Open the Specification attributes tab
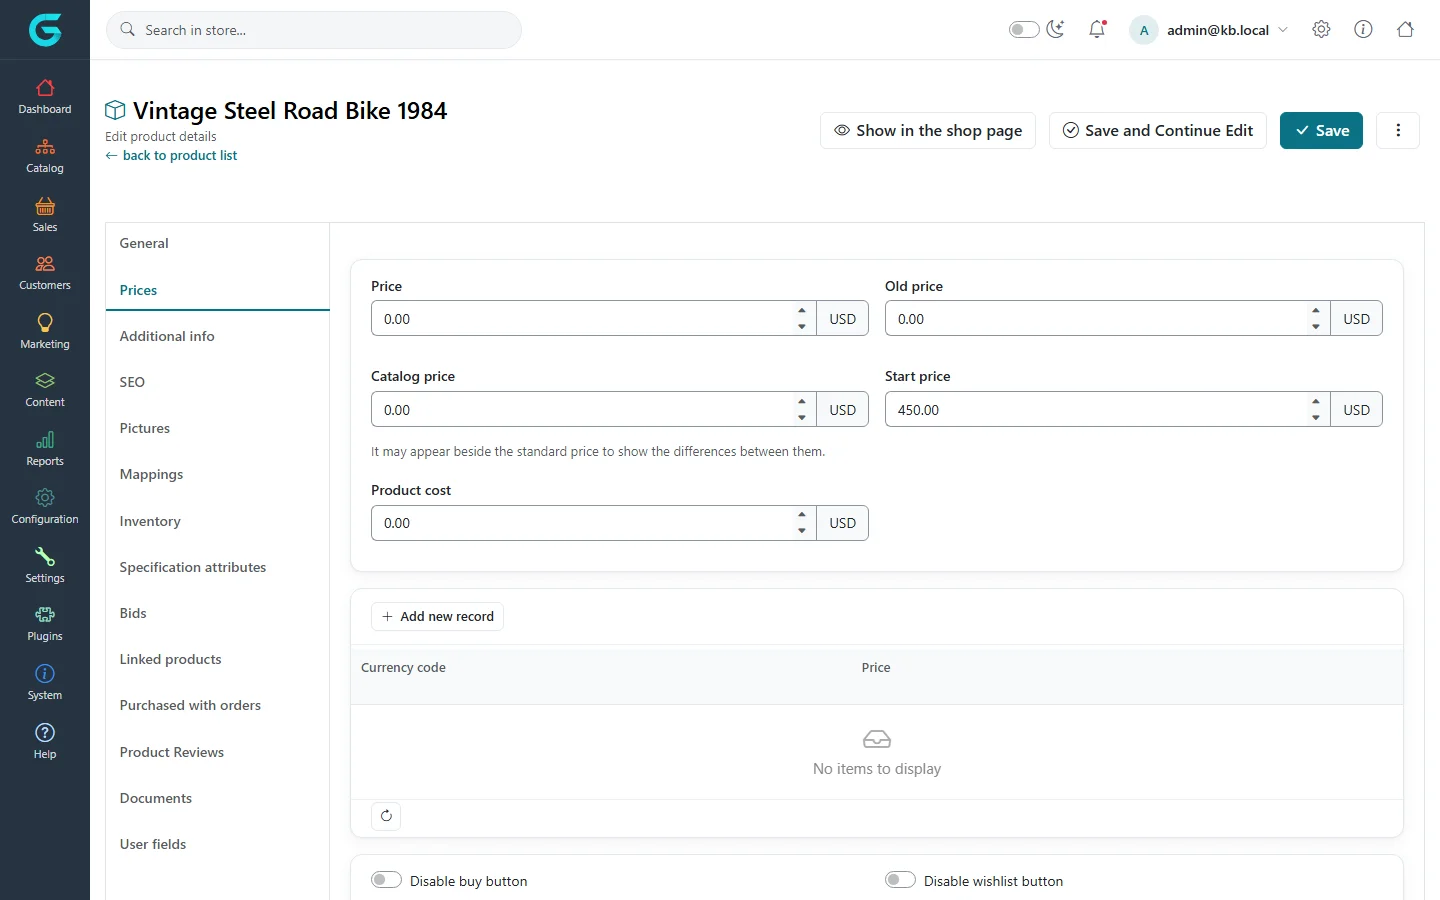The image size is (1440, 900). pos(218,567)
